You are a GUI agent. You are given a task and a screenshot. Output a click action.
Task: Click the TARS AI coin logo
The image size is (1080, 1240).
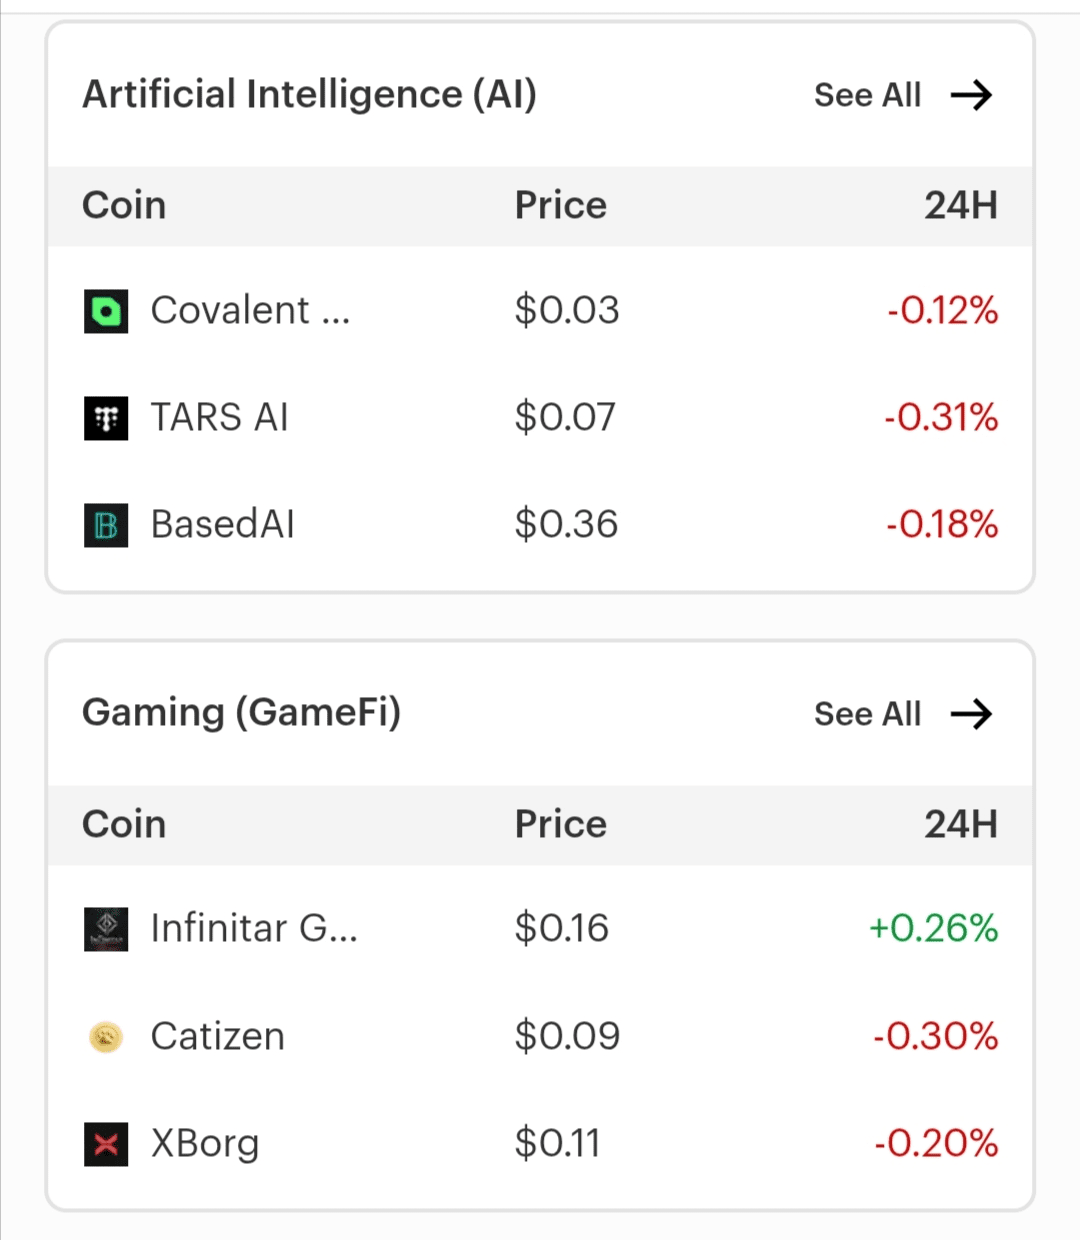[106, 418]
